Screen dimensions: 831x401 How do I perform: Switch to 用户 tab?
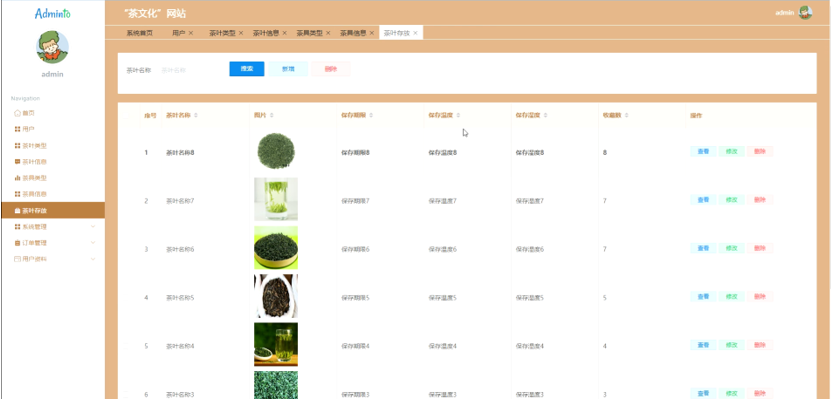click(179, 33)
